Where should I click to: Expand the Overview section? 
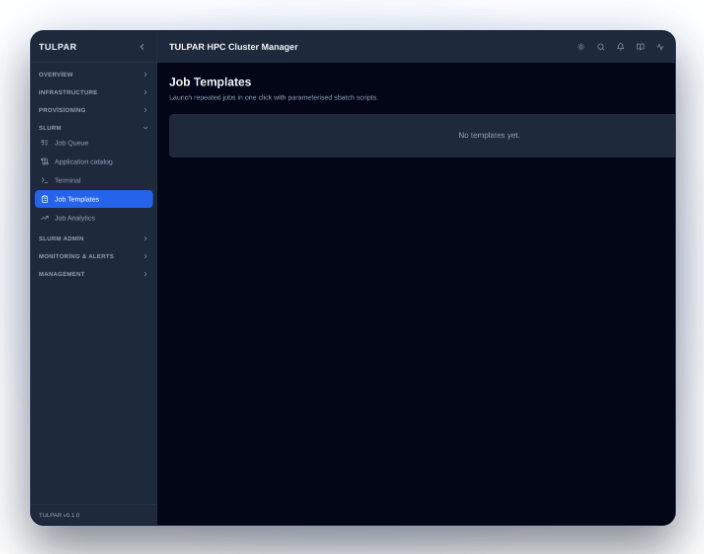coord(93,75)
